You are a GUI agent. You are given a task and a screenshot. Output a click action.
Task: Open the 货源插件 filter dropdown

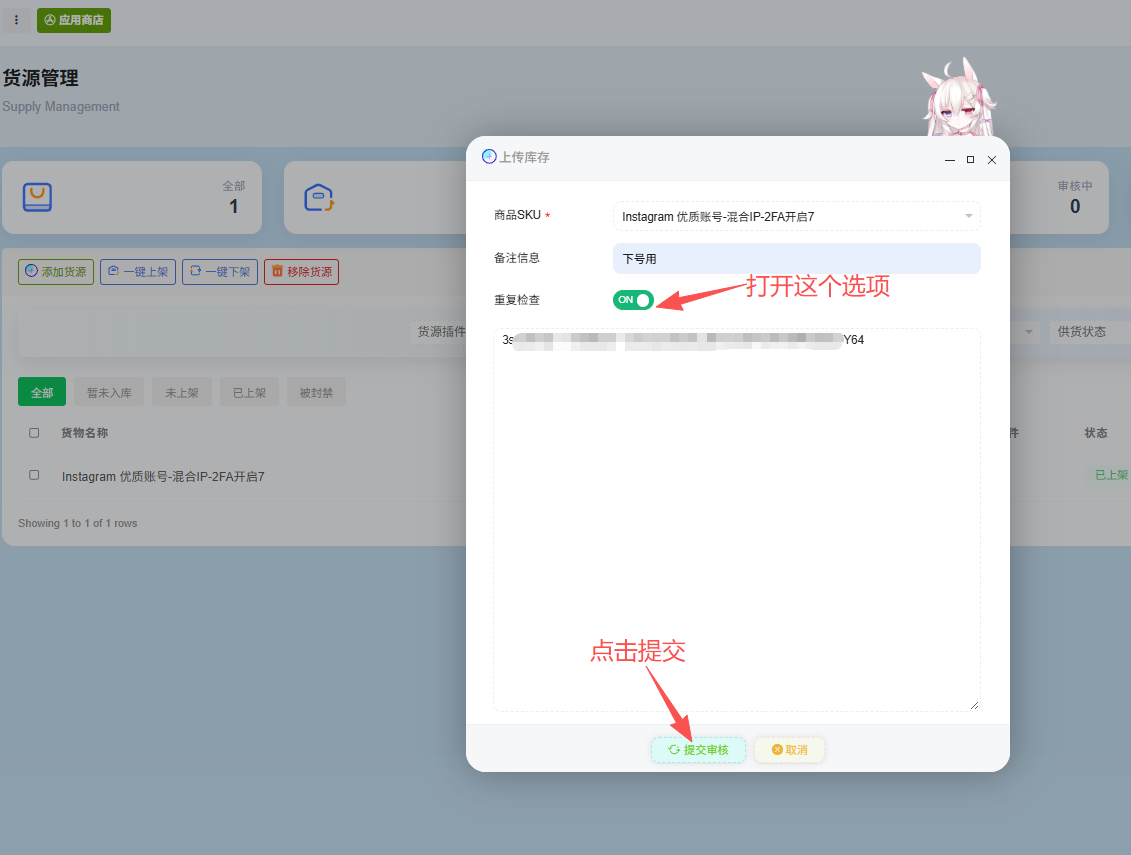[439, 332]
